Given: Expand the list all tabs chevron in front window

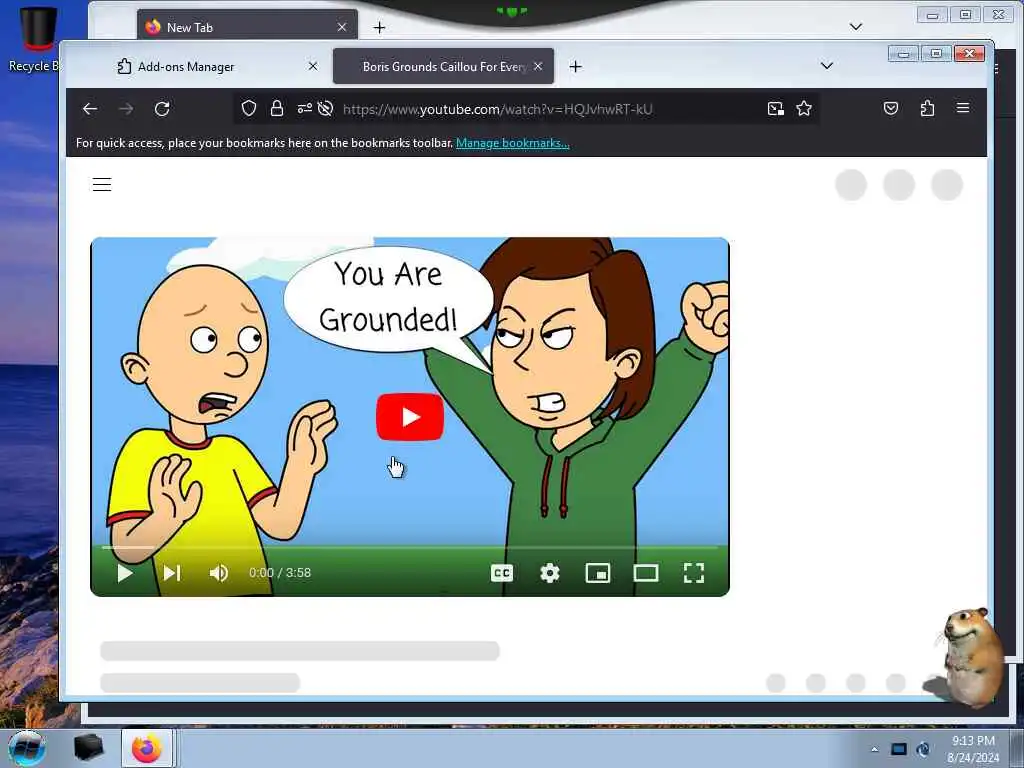Looking at the screenshot, I should point(827,66).
